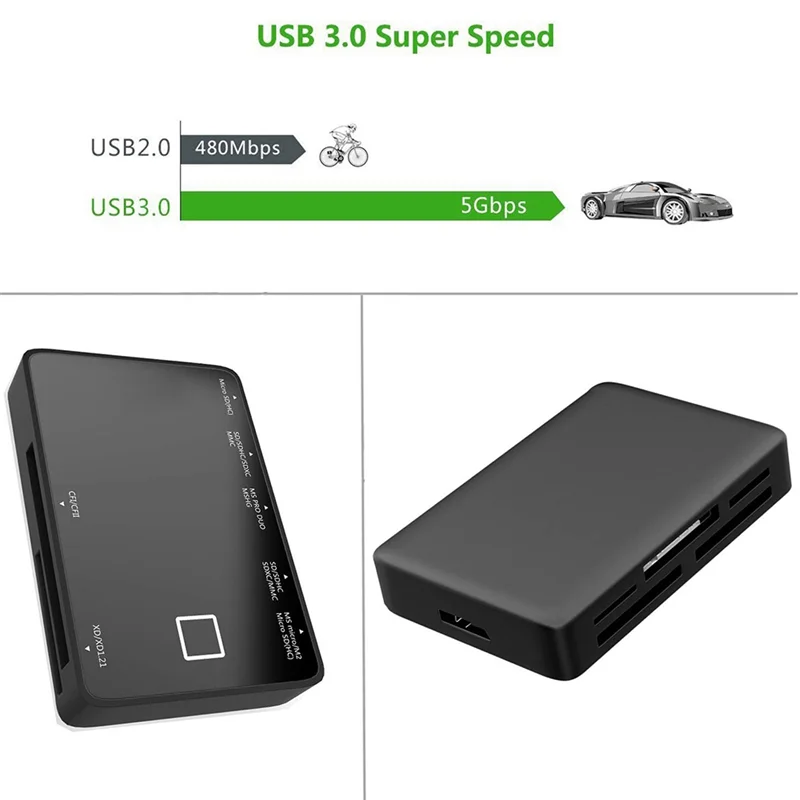
Task: Click the arrow above CFI/CFII label
Action: 62,504
